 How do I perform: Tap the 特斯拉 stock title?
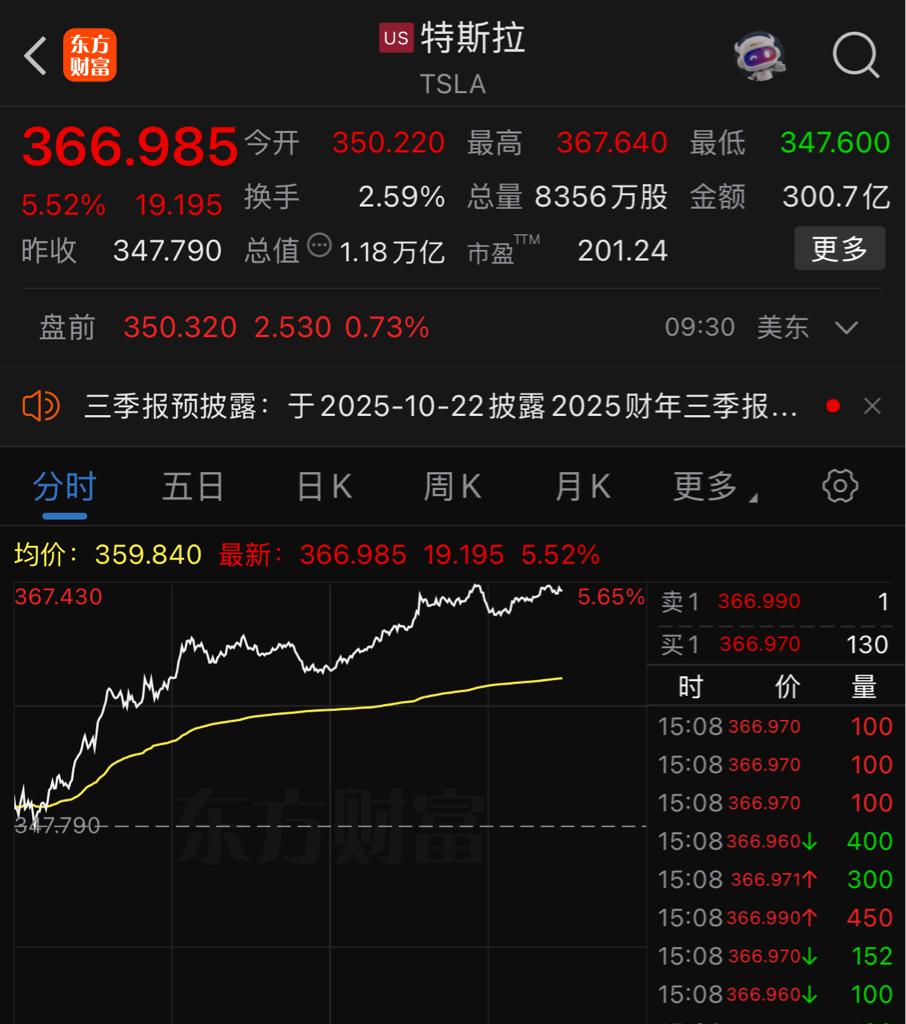[x=473, y=37]
